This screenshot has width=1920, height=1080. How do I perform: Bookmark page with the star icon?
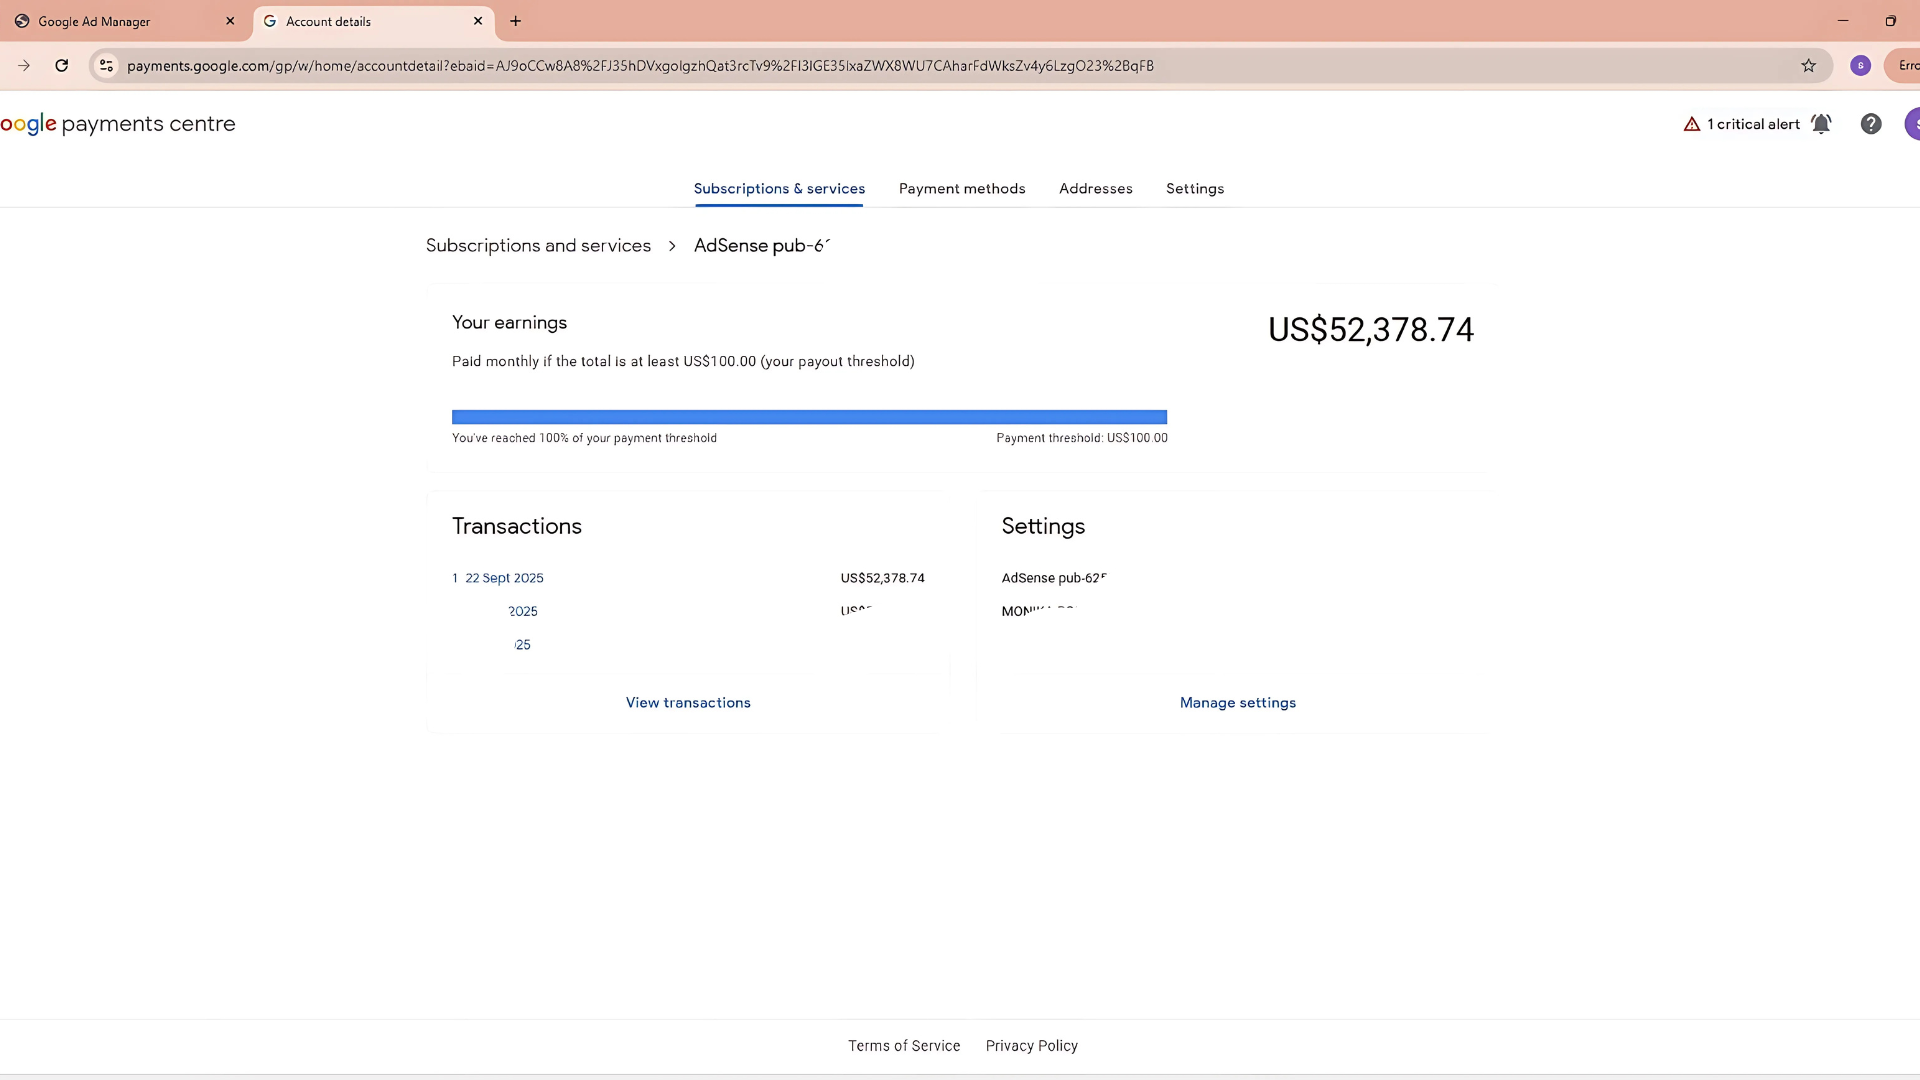(x=1808, y=66)
